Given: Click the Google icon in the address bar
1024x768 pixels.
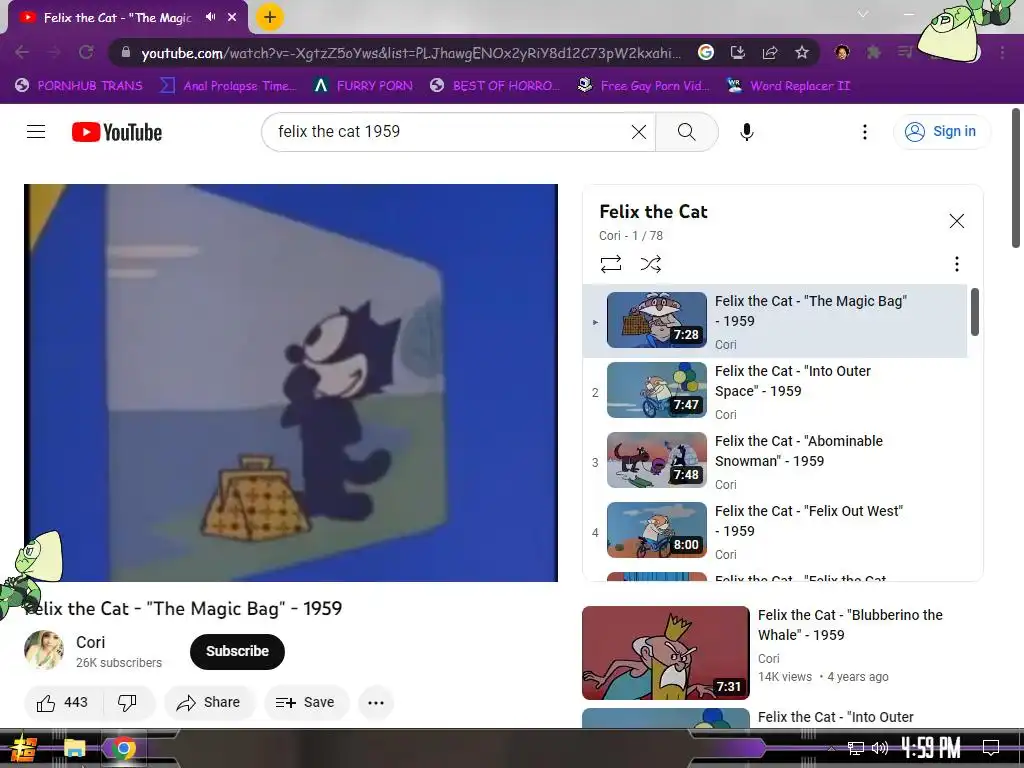Looking at the screenshot, I should [706, 52].
